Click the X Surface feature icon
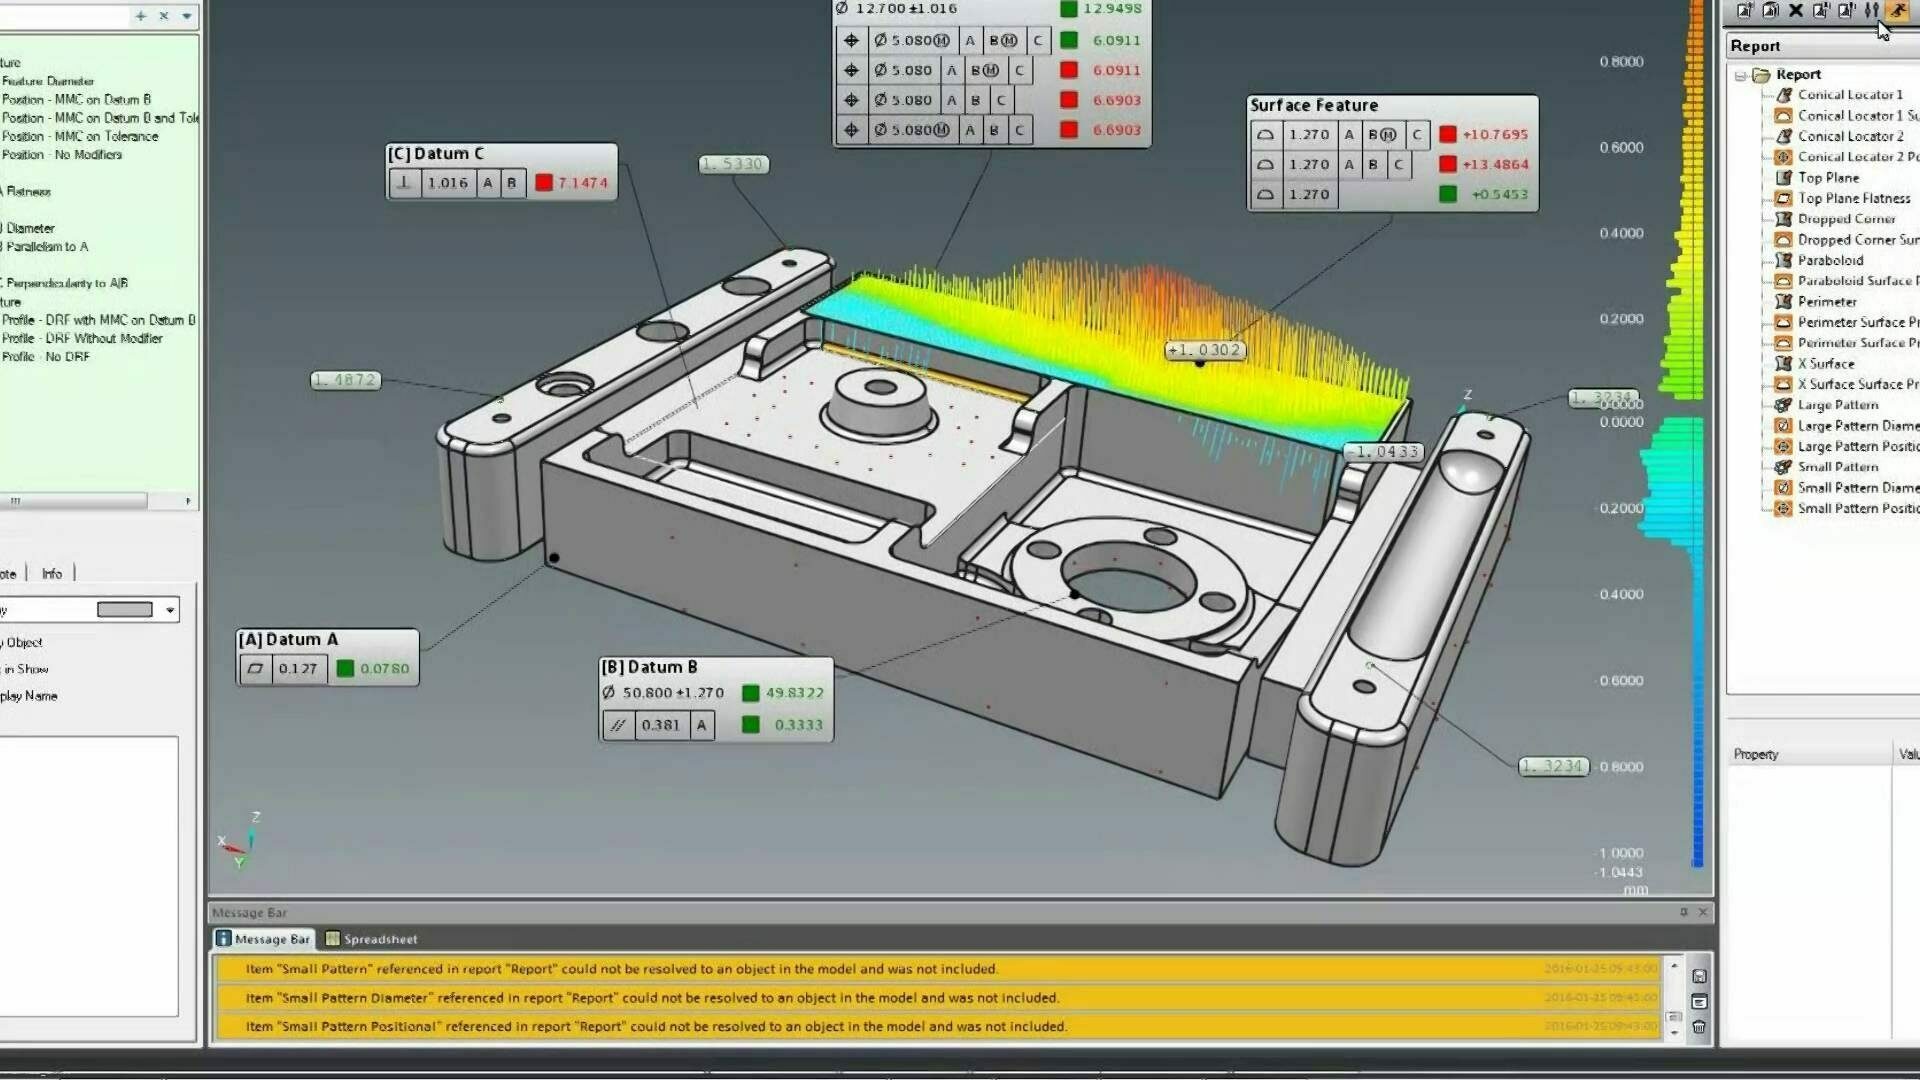 (x=1783, y=364)
